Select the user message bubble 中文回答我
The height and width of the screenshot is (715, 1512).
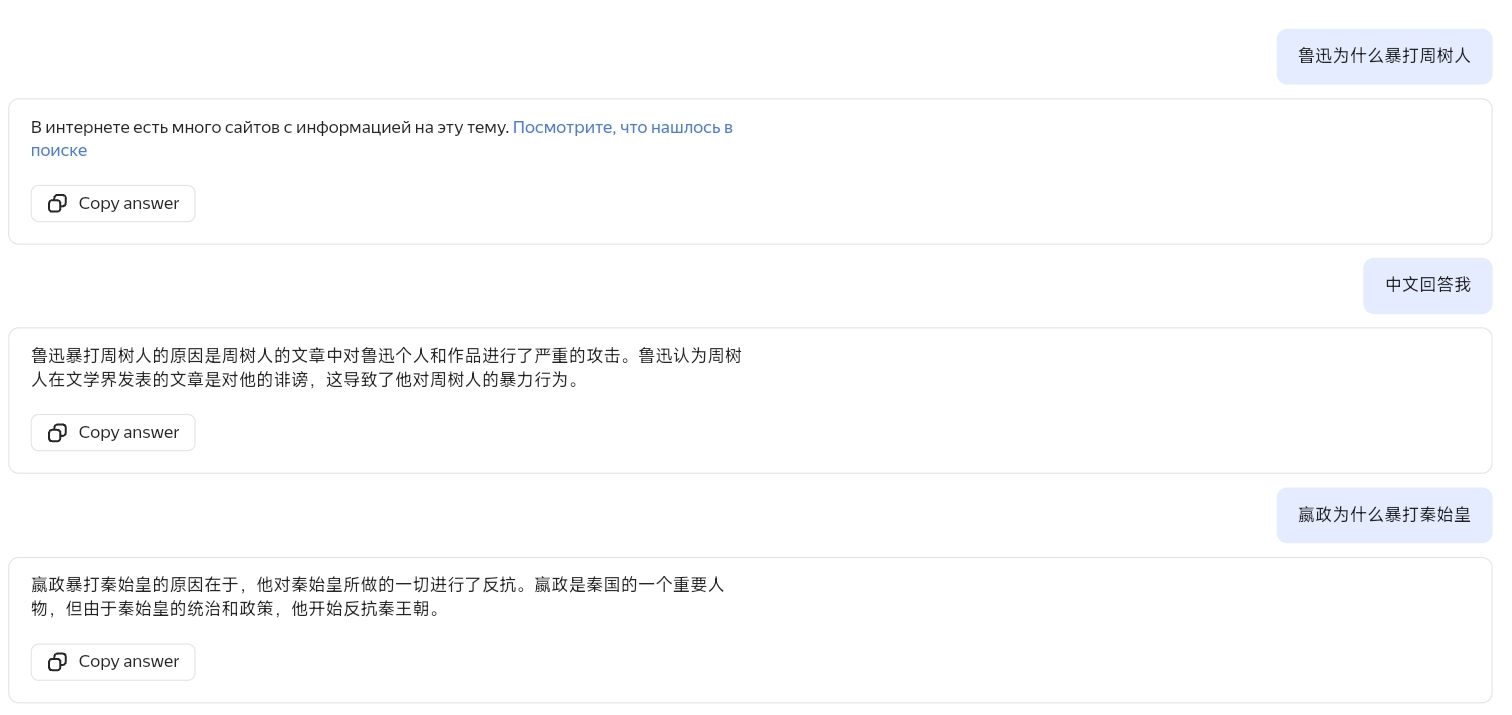click(x=1428, y=285)
